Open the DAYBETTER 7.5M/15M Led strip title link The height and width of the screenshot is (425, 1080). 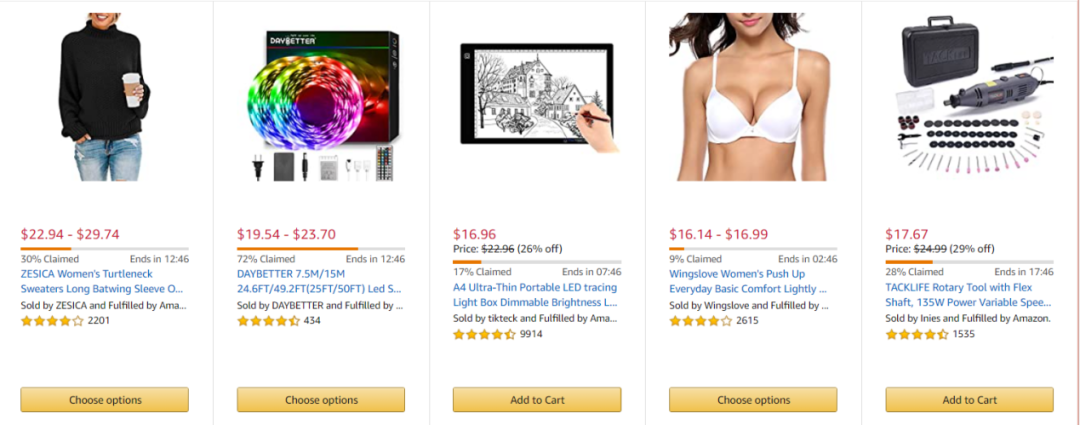point(320,281)
